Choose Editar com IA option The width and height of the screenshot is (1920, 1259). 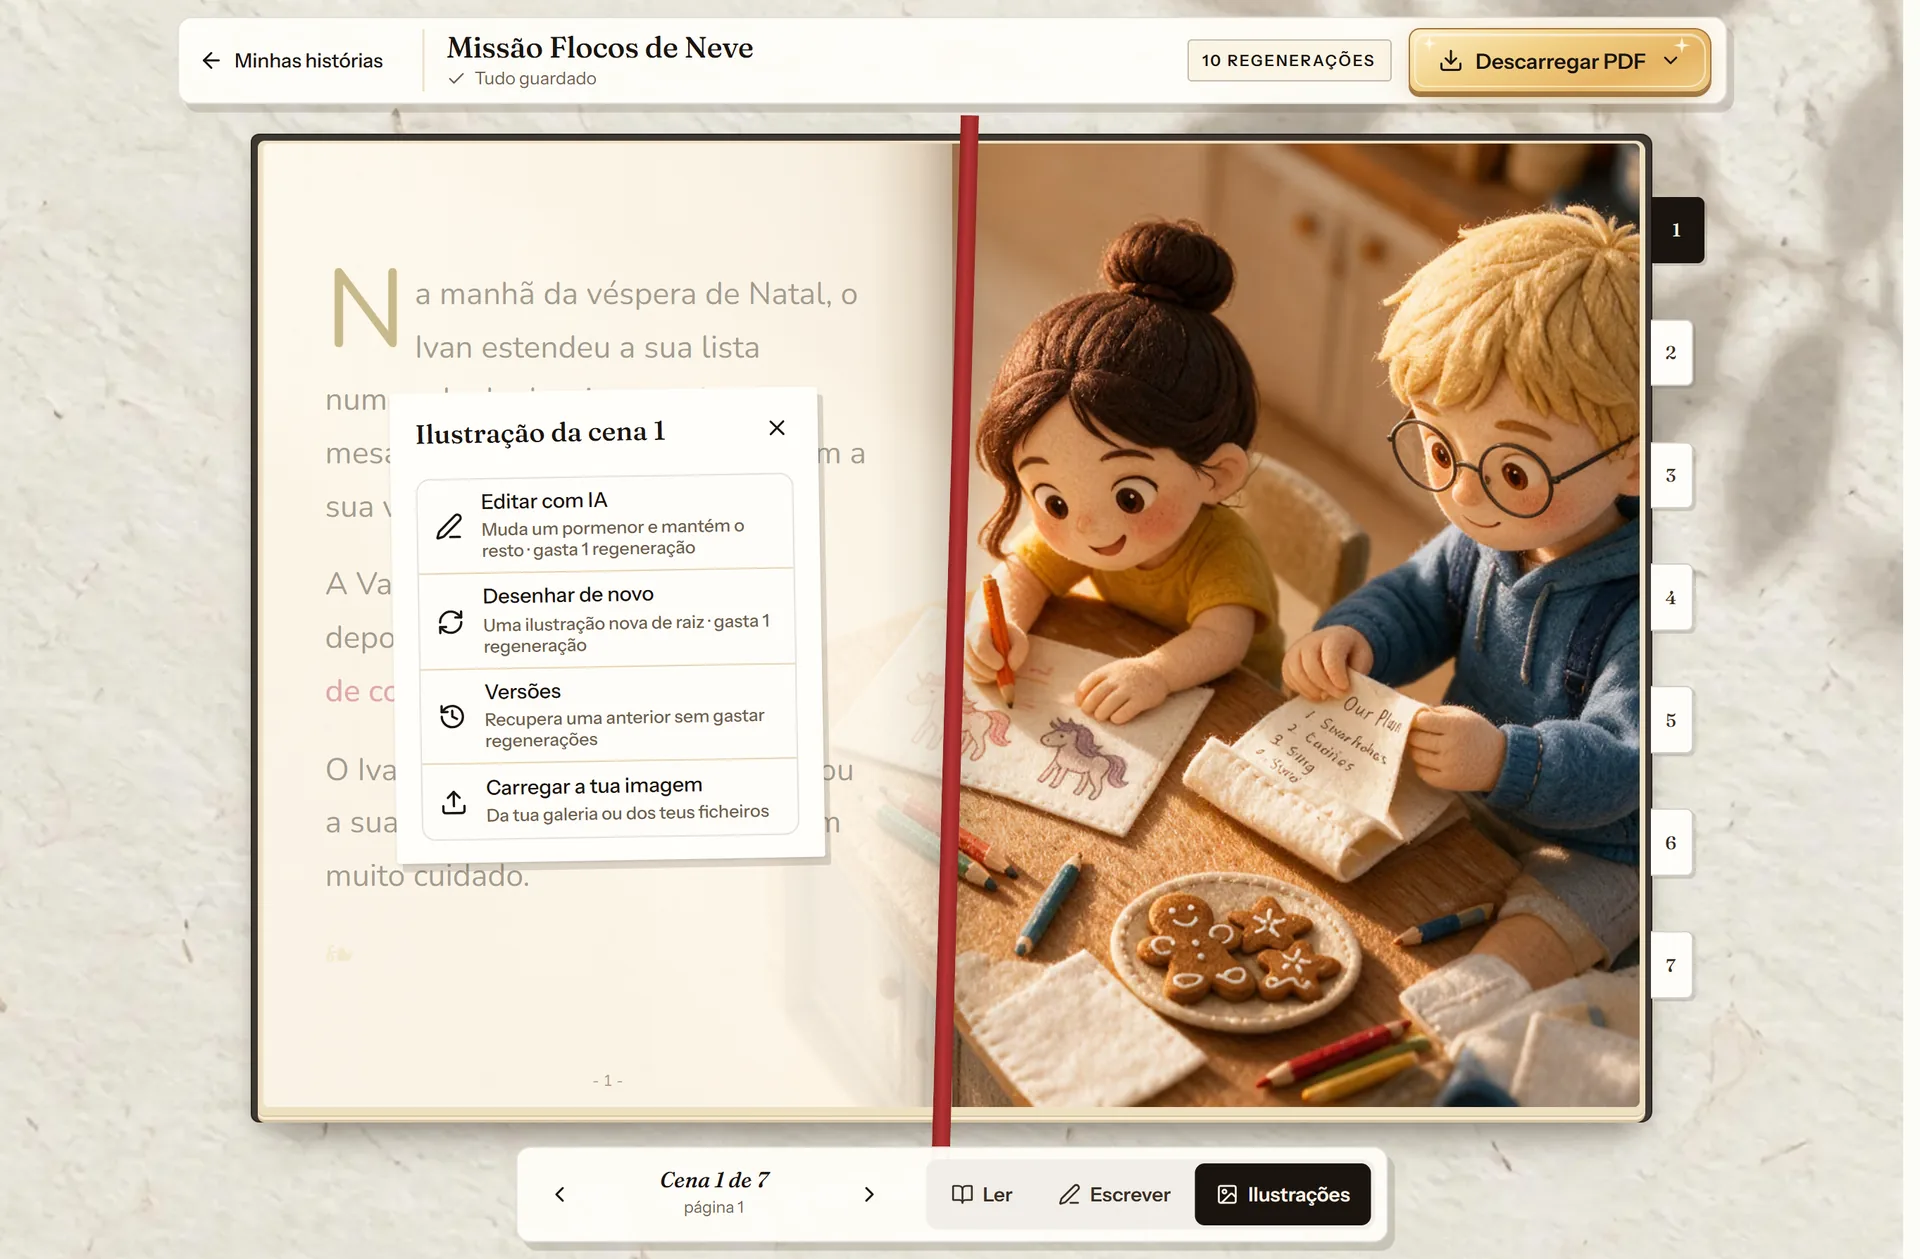click(x=606, y=524)
